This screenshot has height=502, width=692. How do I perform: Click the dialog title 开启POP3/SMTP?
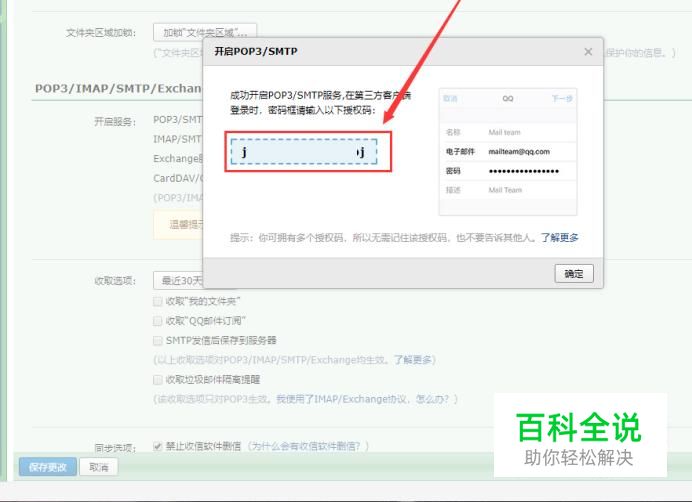[256, 52]
